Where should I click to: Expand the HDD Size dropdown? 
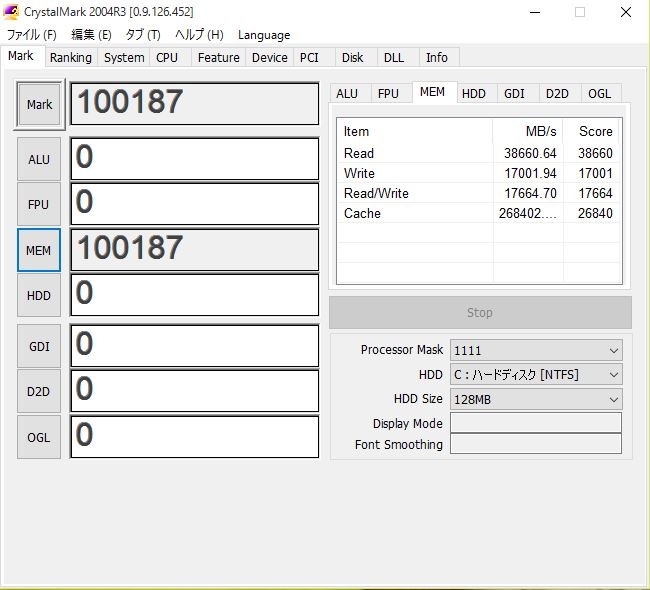[535, 399]
